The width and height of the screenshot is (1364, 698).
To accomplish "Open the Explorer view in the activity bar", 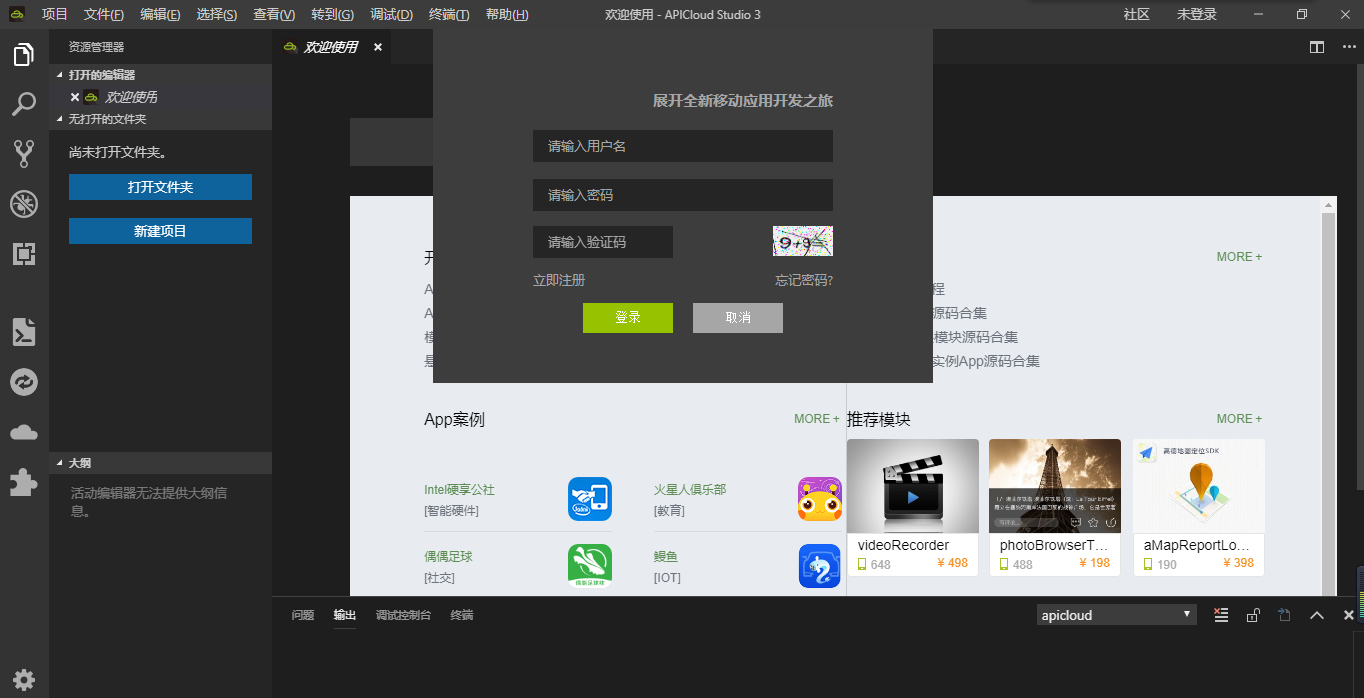I will click(24, 55).
